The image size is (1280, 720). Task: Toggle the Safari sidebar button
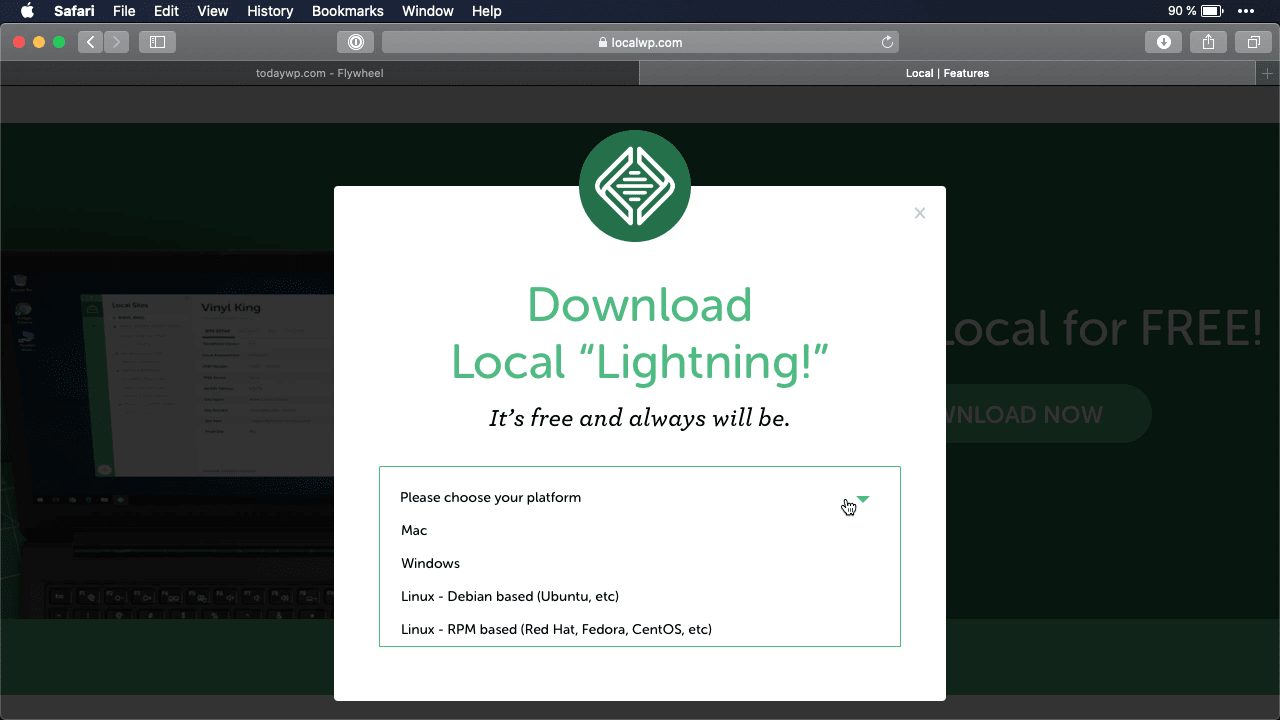point(157,42)
